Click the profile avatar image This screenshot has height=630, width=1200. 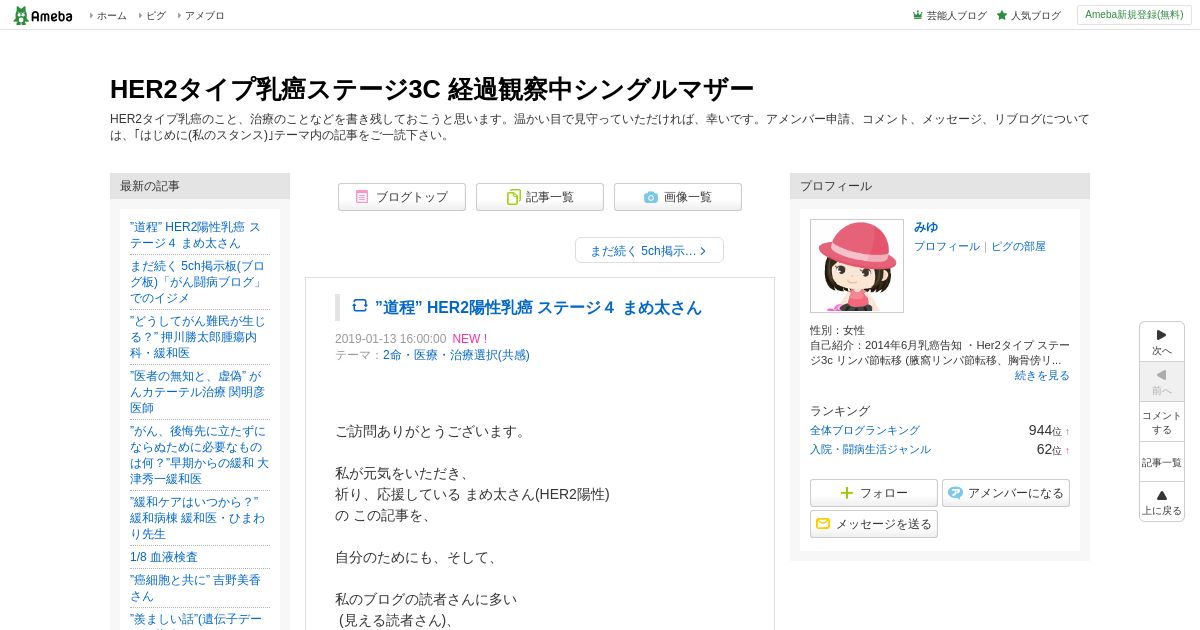click(857, 266)
